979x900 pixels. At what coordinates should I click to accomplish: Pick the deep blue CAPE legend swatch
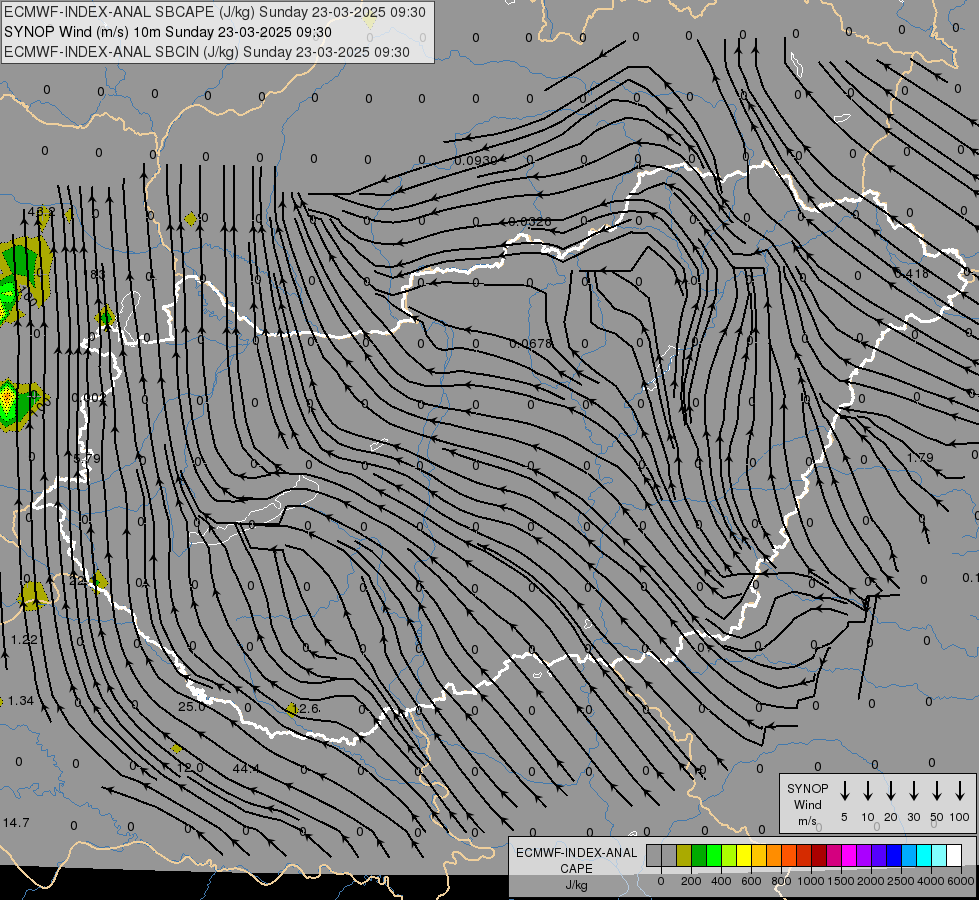pos(894,855)
